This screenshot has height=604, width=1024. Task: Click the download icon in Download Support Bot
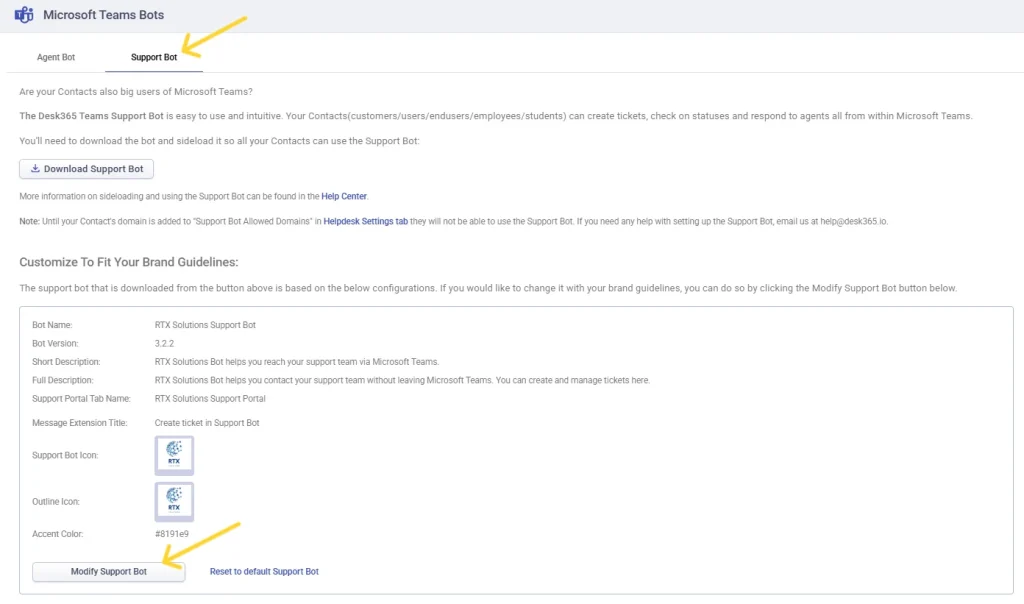tap(35, 168)
